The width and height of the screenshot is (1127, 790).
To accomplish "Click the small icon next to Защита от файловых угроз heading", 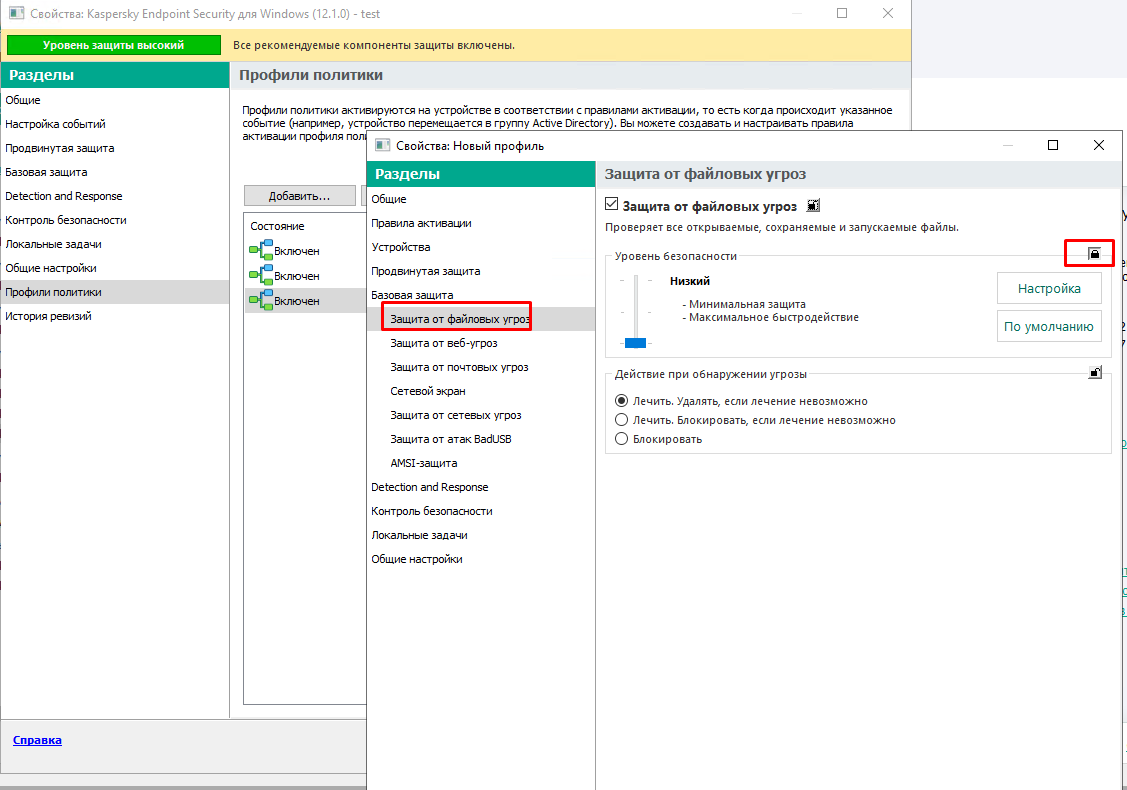I will [813, 206].
